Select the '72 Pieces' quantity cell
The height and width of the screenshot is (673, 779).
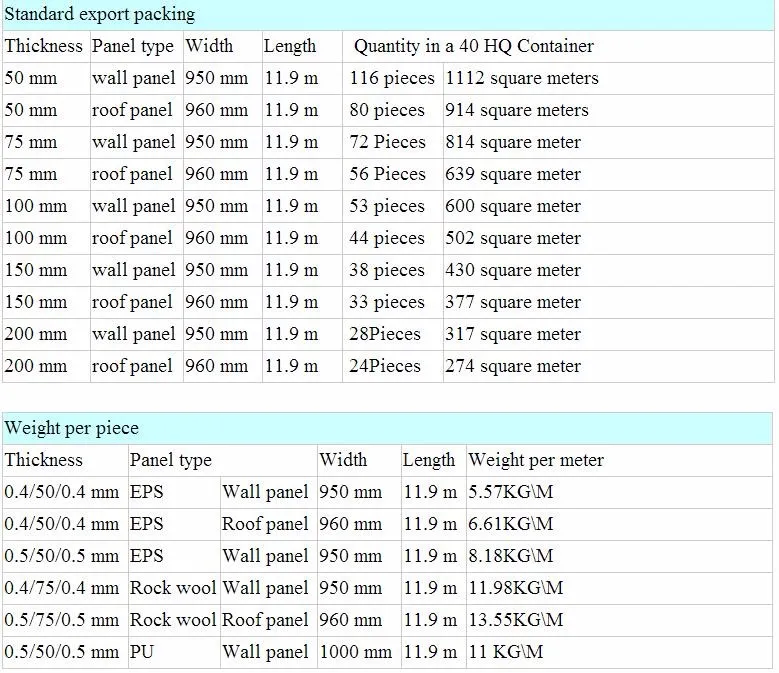click(x=387, y=142)
